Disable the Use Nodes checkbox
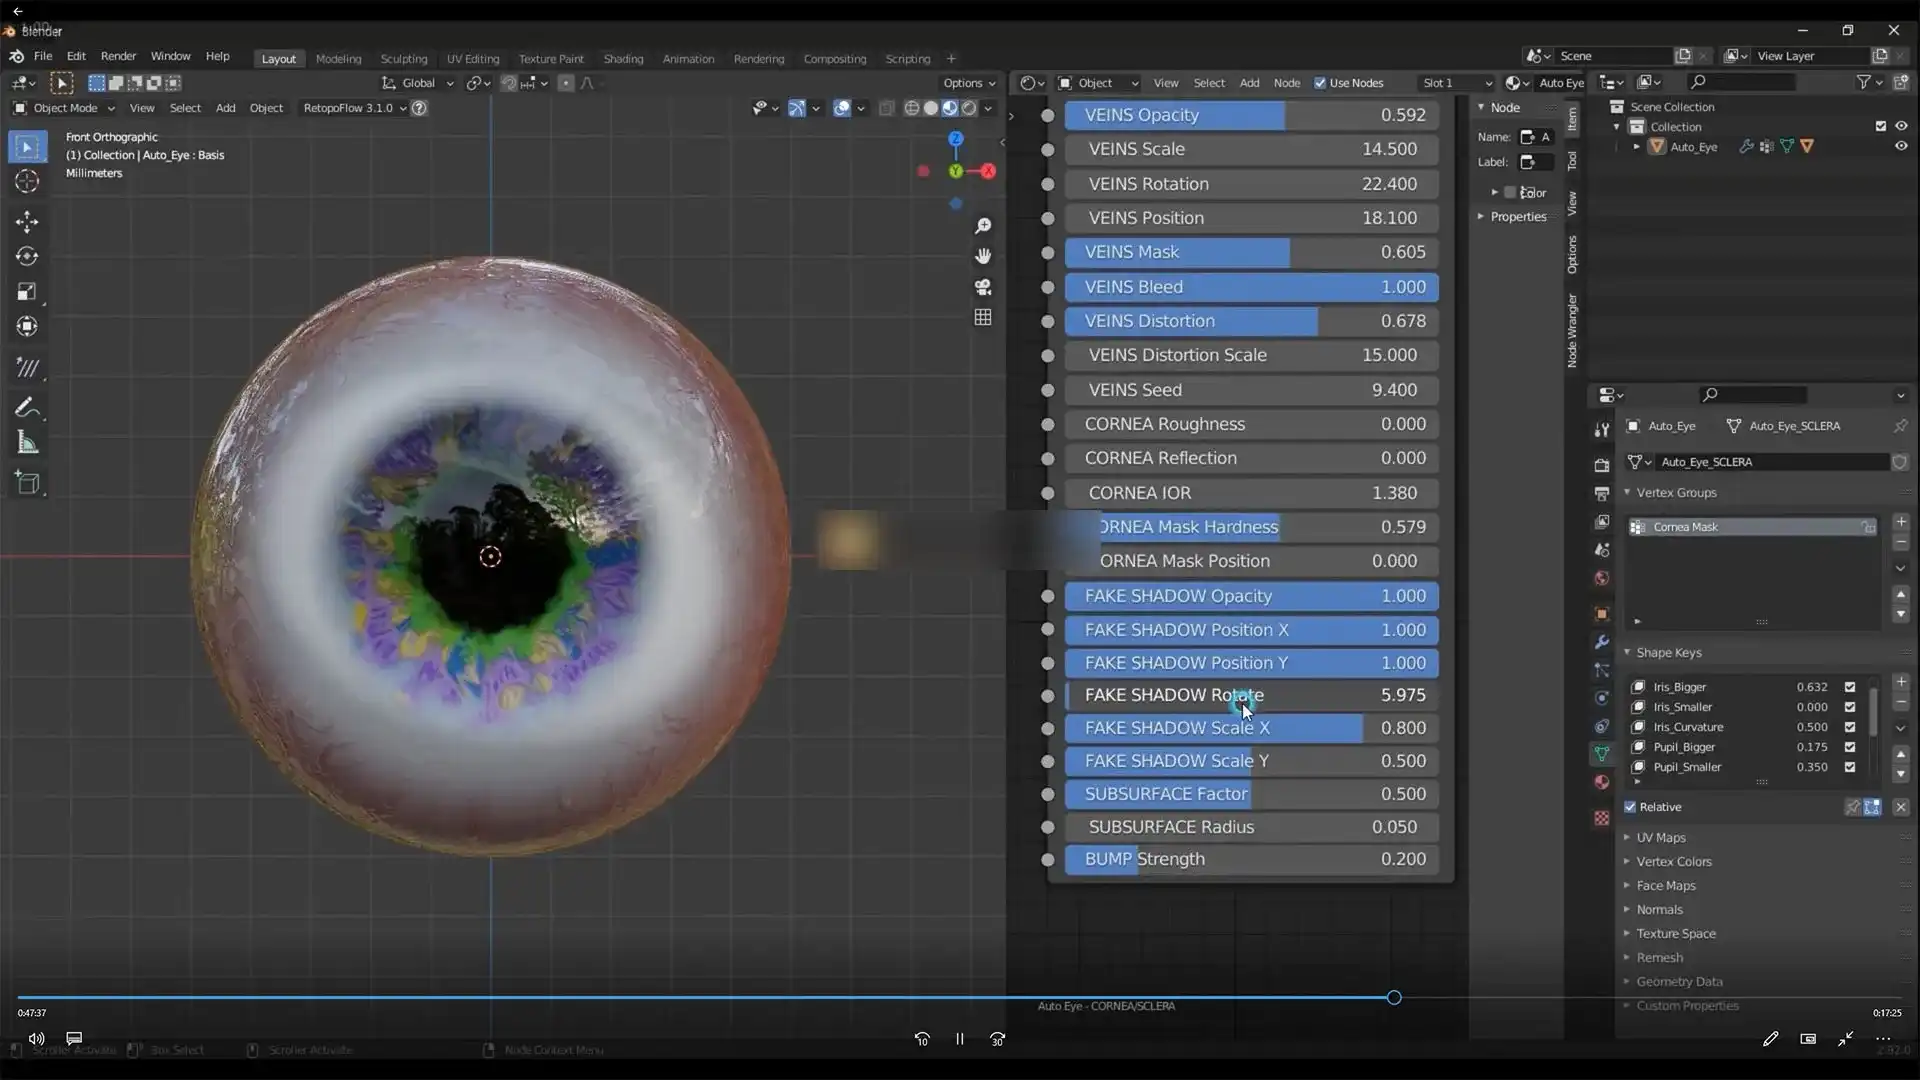The width and height of the screenshot is (1920, 1080). (x=1320, y=83)
